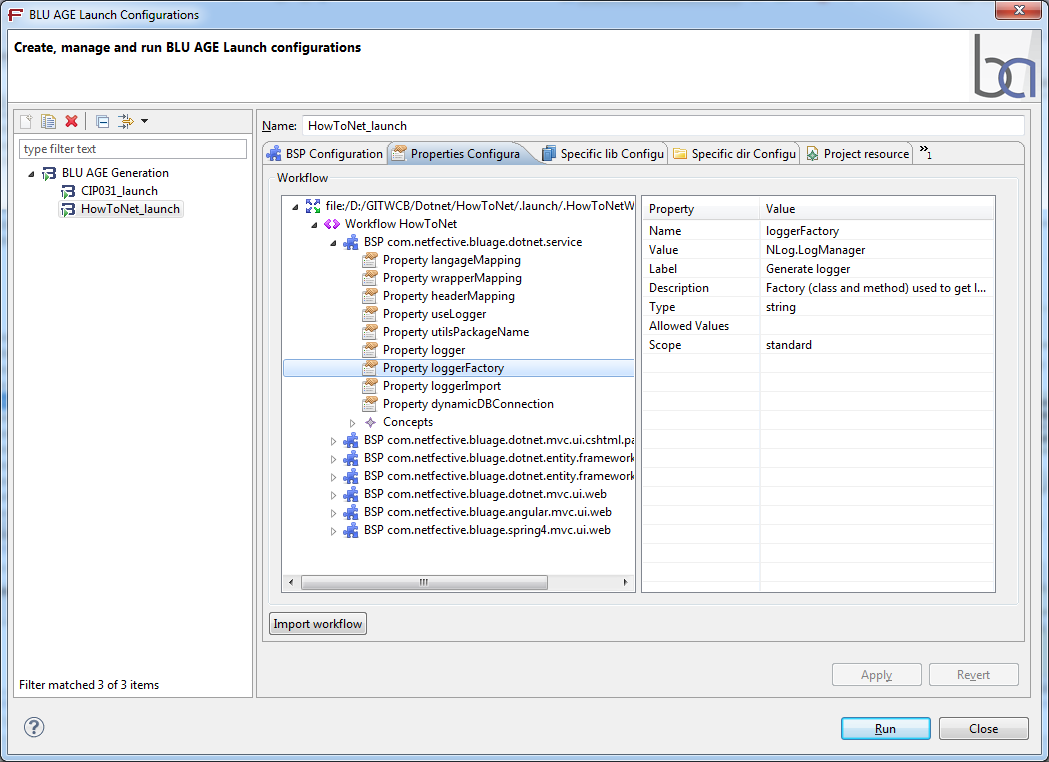Select the Workflow HowToNet tree item
Screen dimensions: 1049x762
[x=401, y=223]
